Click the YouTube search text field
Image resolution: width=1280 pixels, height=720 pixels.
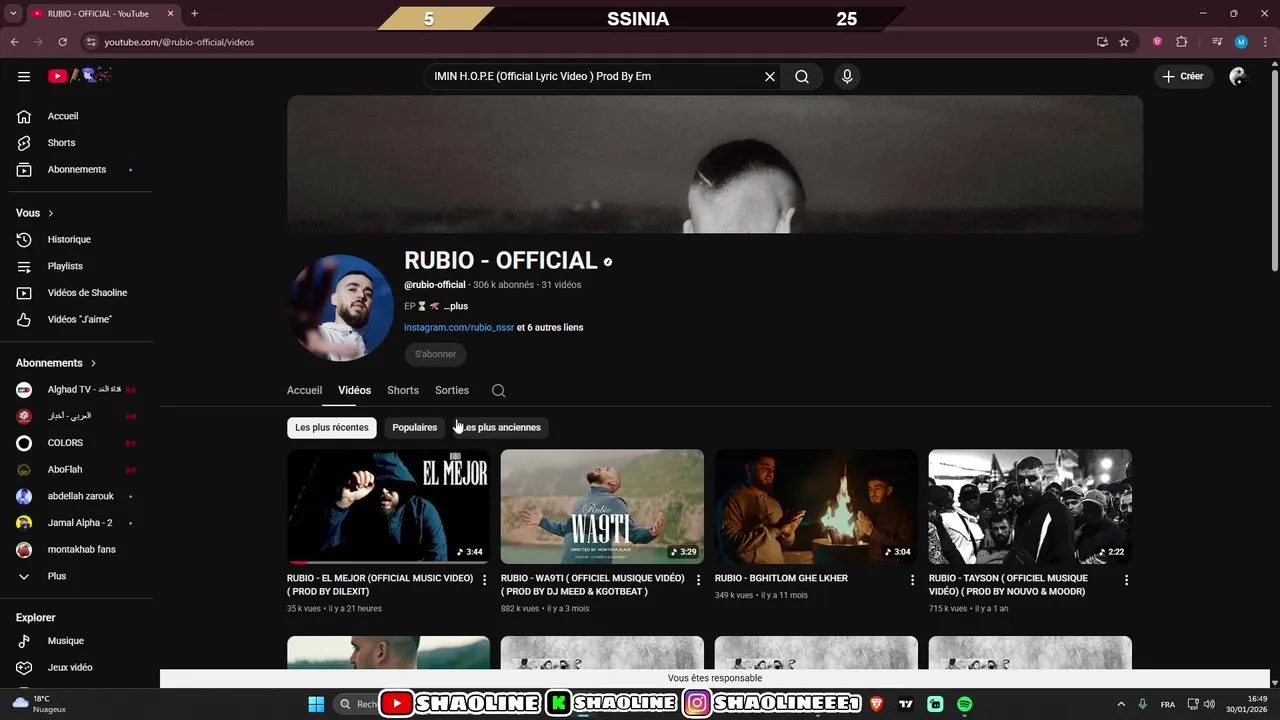coord(595,76)
